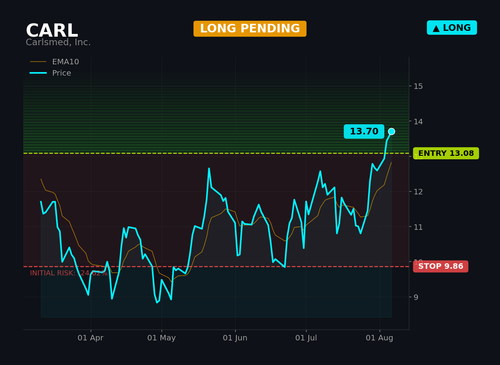Click the 01 Aug axis date label
Viewport: 500px width, 365px height.
379,338
